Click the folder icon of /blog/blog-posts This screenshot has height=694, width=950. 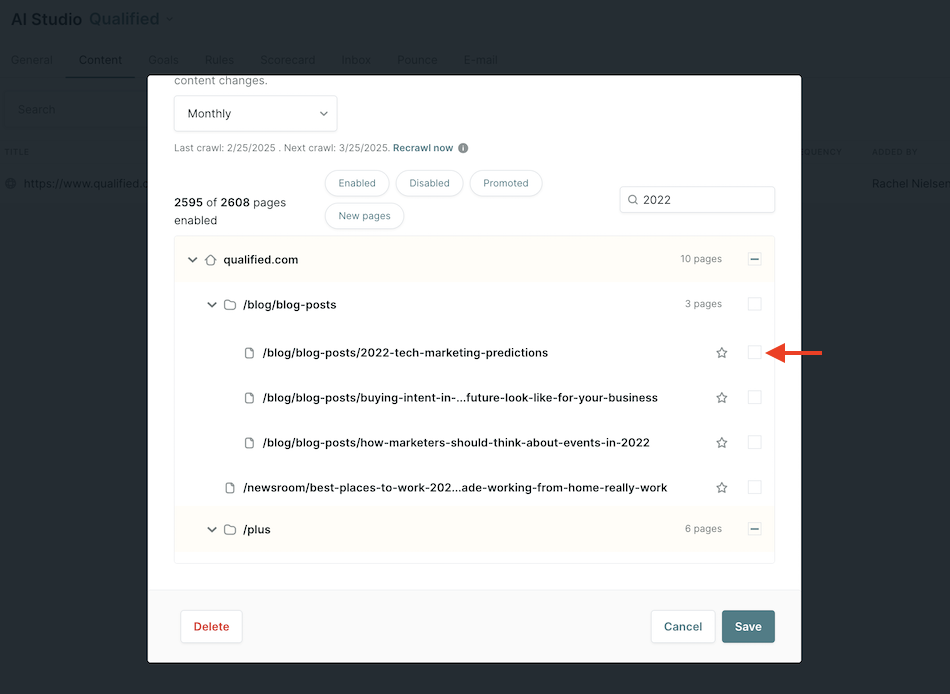(230, 305)
